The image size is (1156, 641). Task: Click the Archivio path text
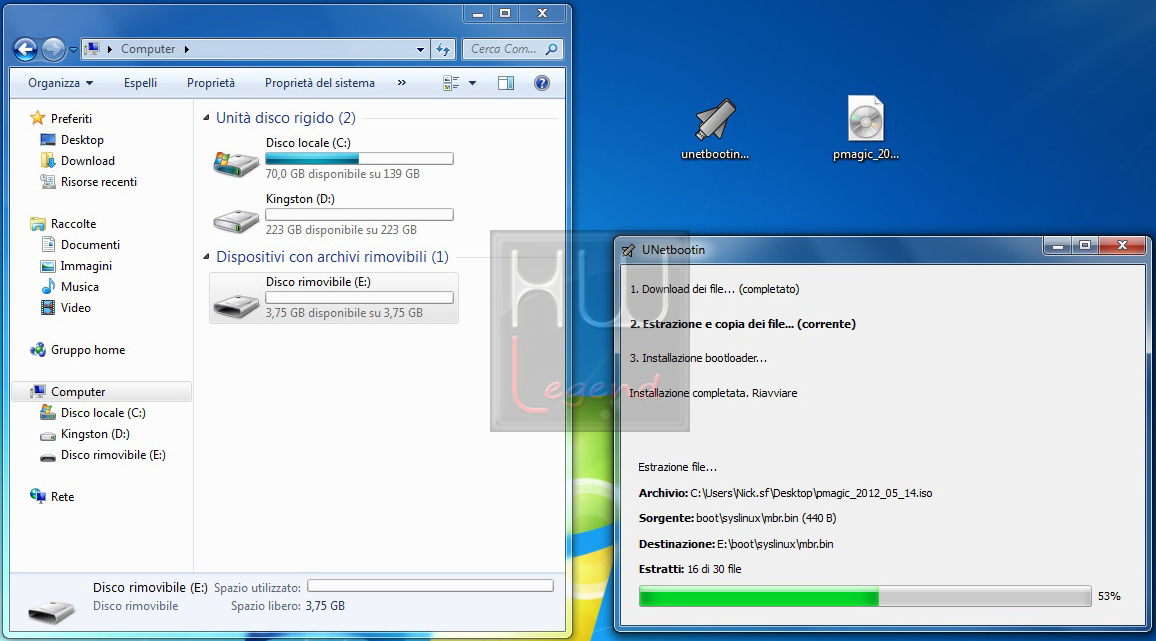click(785, 493)
